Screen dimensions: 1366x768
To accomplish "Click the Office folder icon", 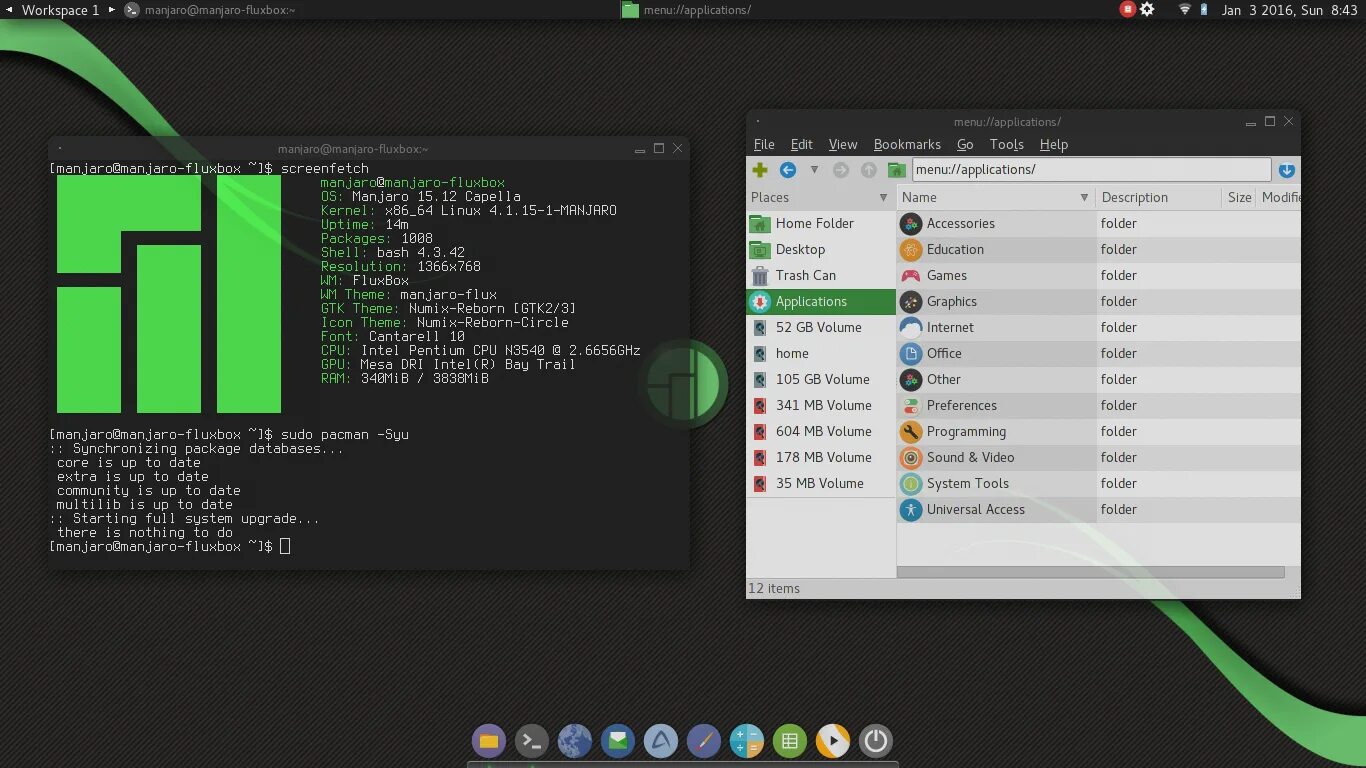I will [910, 353].
